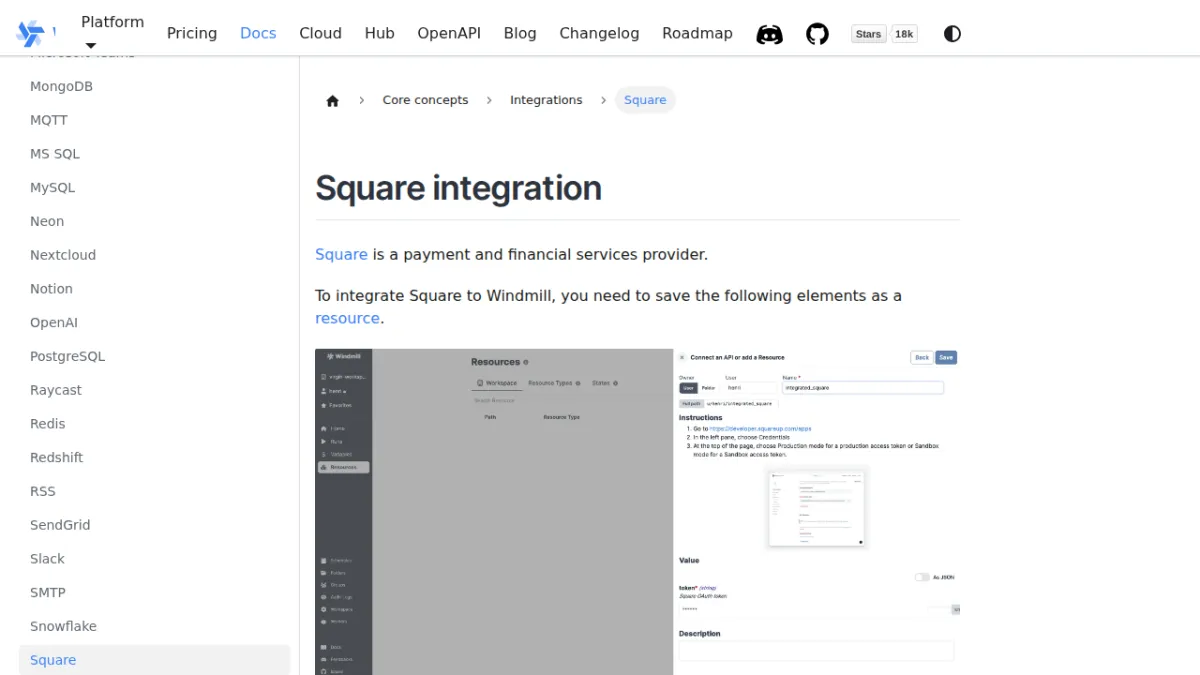Click the Square integration heading
The image size is (1200, 675).
pyautogui.click(x=458, y=188)
